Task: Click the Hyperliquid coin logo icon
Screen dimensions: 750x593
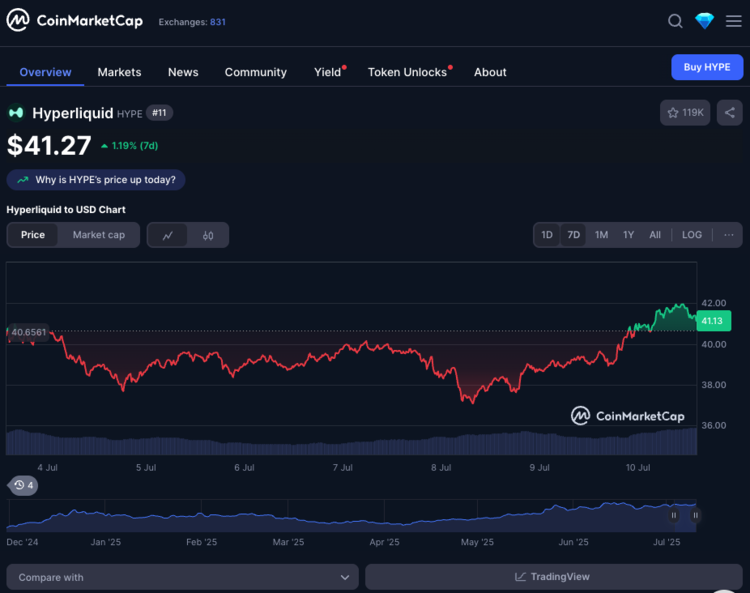Action: coord(16,113)
